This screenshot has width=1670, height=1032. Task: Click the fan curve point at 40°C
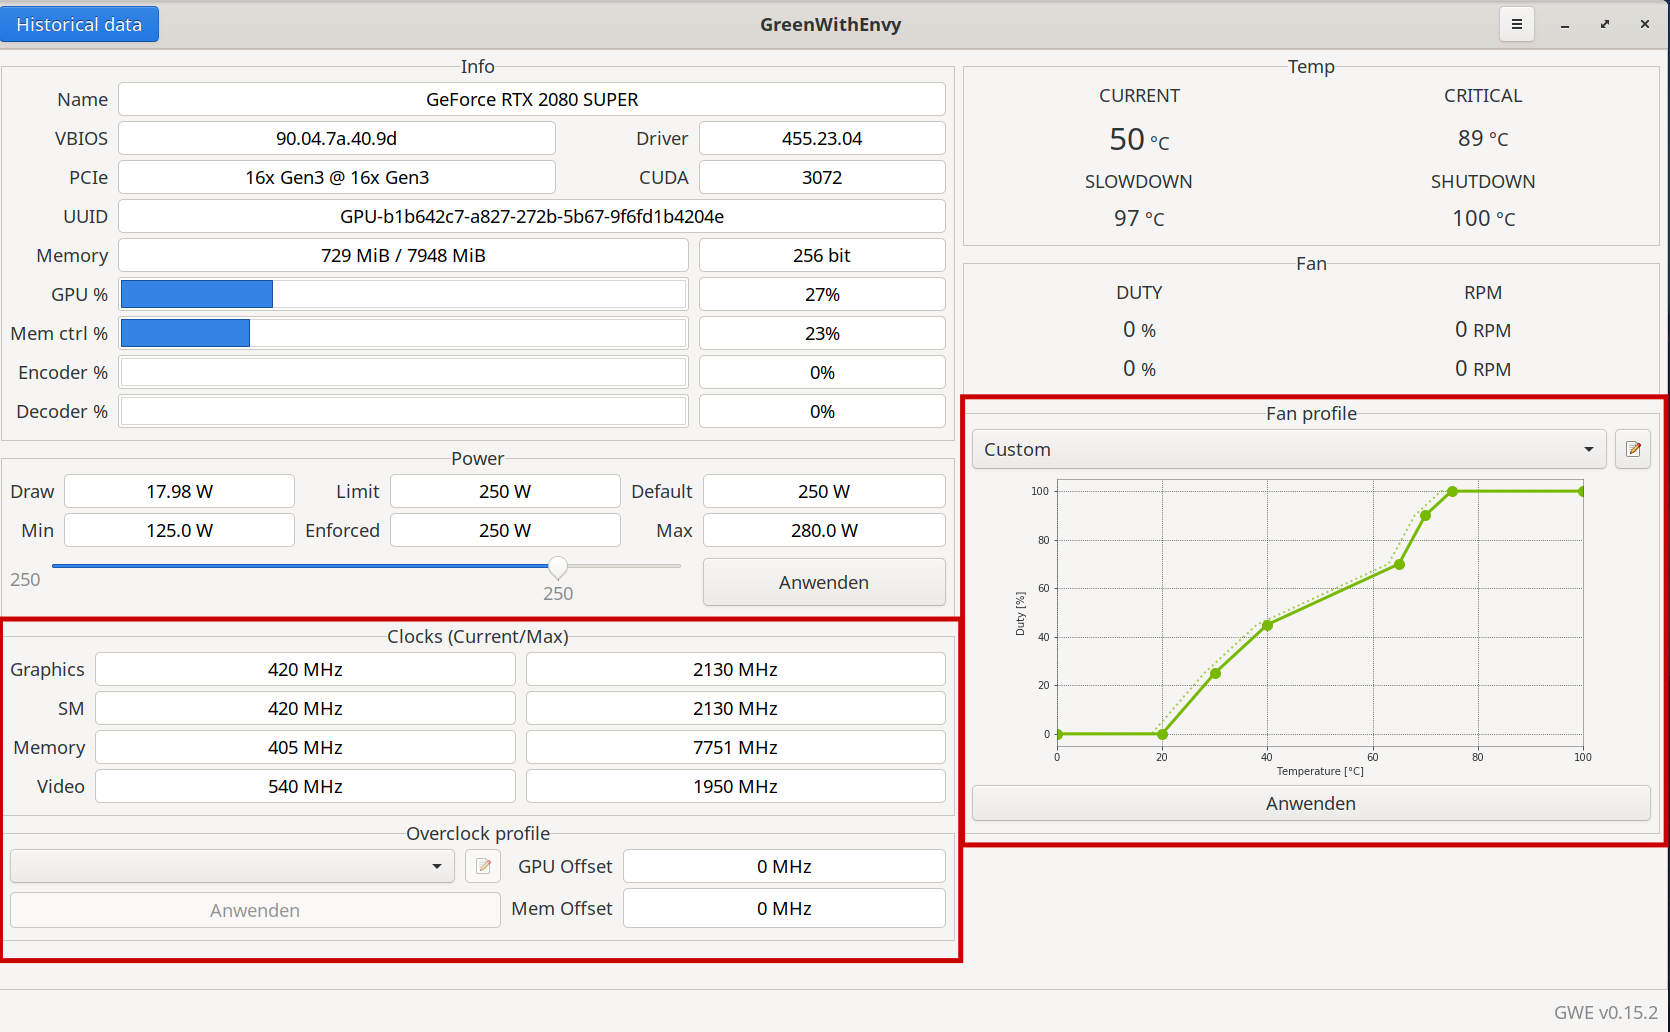(1267, 625)
